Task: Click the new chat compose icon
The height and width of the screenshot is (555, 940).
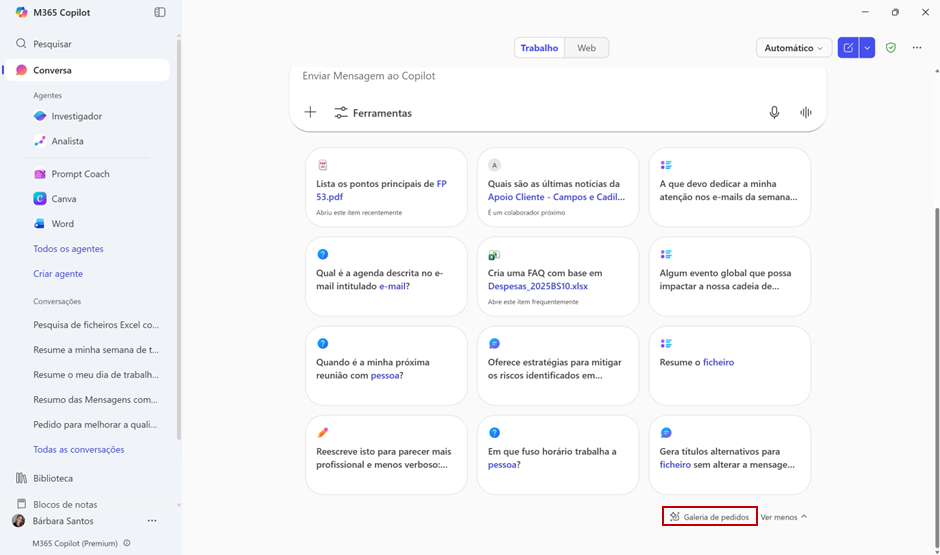Action: pyautogui.click(x=848, y=48)
